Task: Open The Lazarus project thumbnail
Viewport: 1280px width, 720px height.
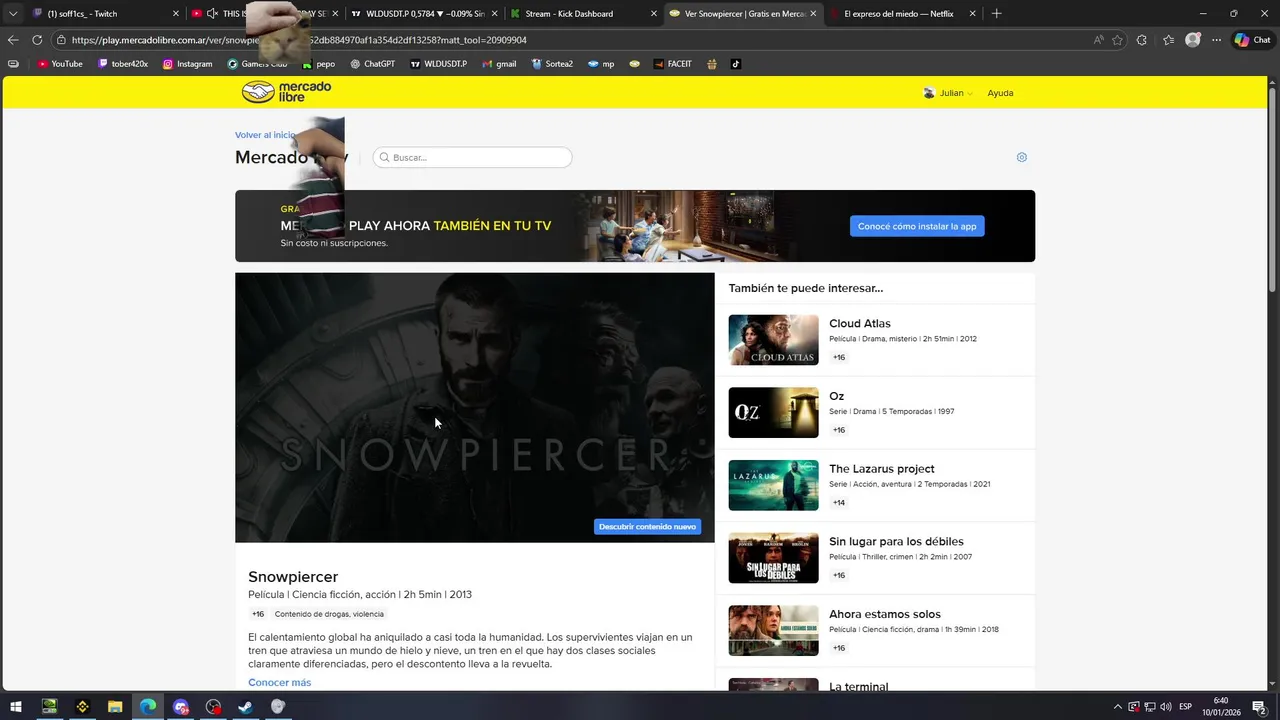Action: tap(773, 485)
